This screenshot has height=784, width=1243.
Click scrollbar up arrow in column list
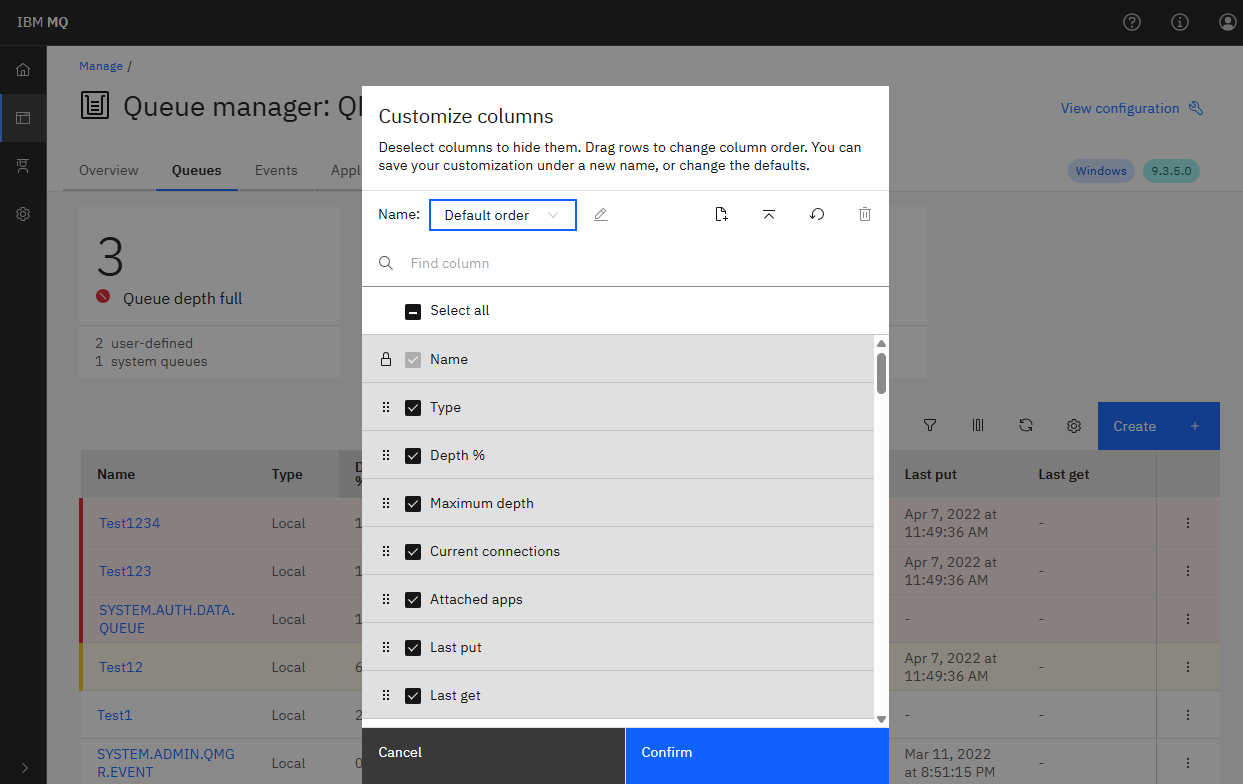pyautogui.click(x=881, y=343)
